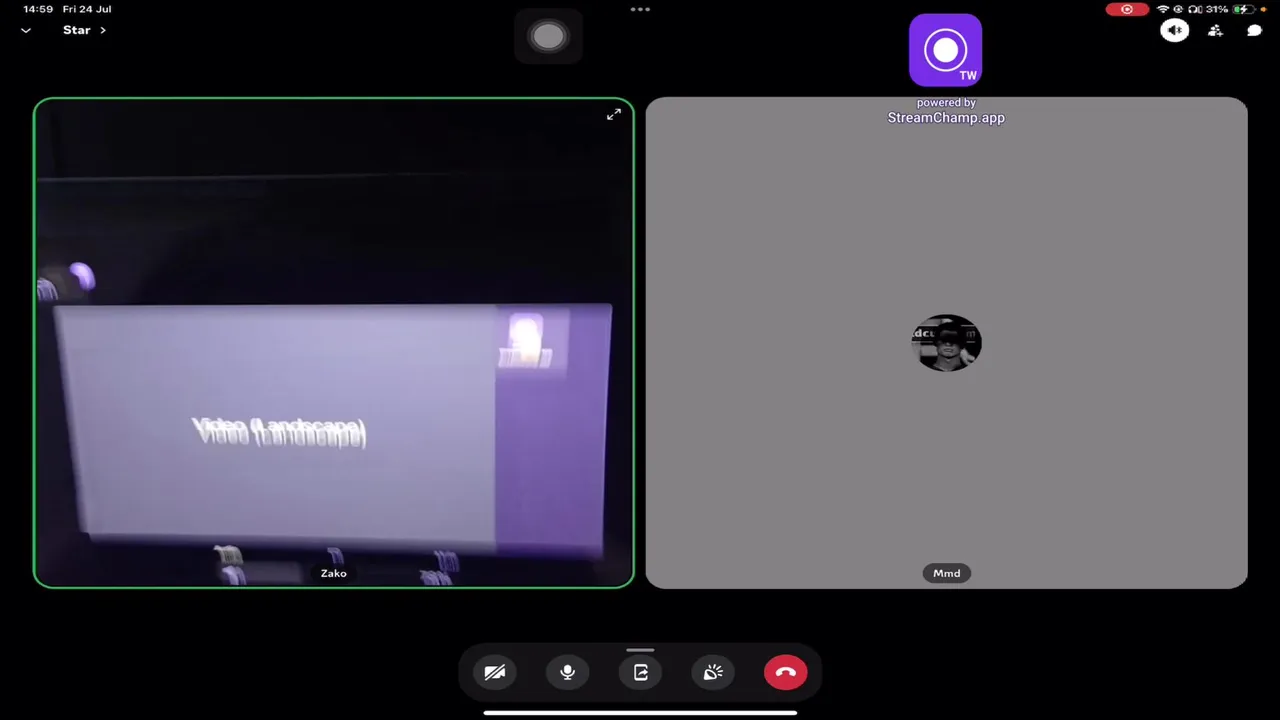The height and width of the screenshot is (720, 1280).
Task: Mute the microphone
Action: tap(567, 673)
